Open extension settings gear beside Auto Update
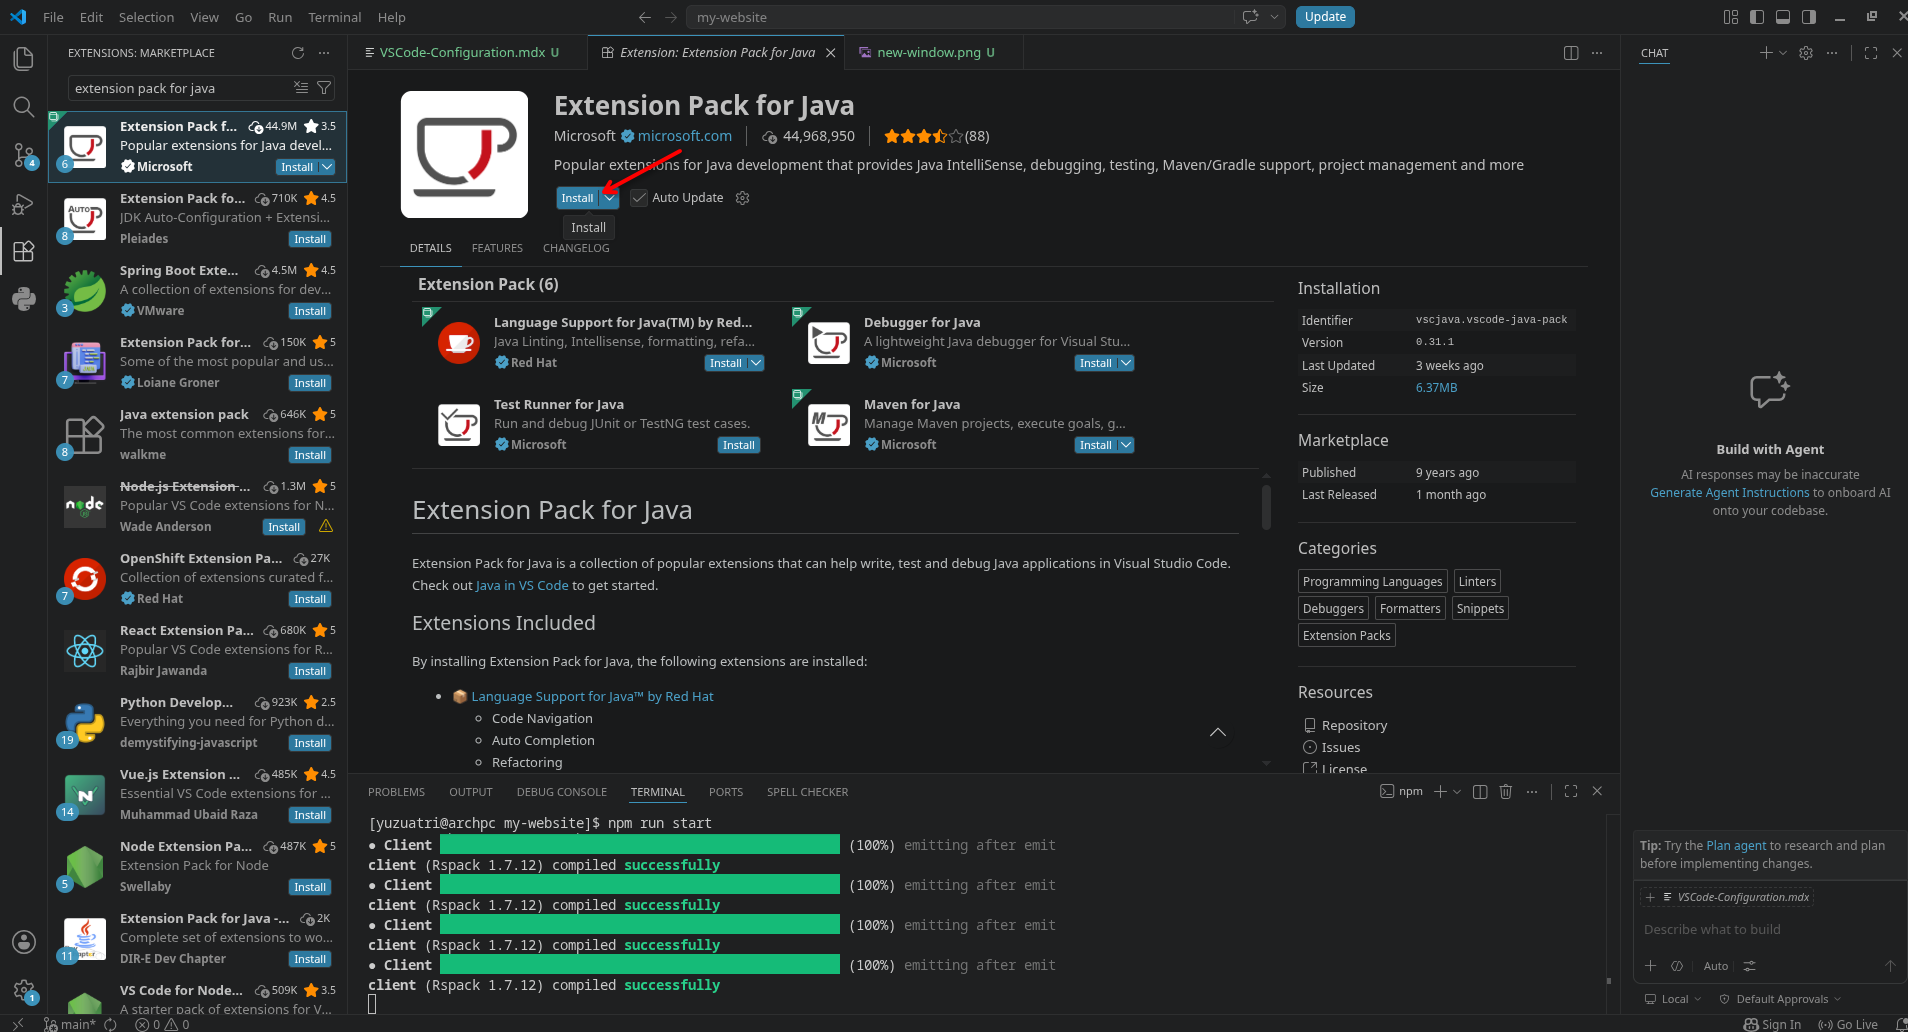The image size is (1908, 1032). pyautogui.click(x=742, y=198)
